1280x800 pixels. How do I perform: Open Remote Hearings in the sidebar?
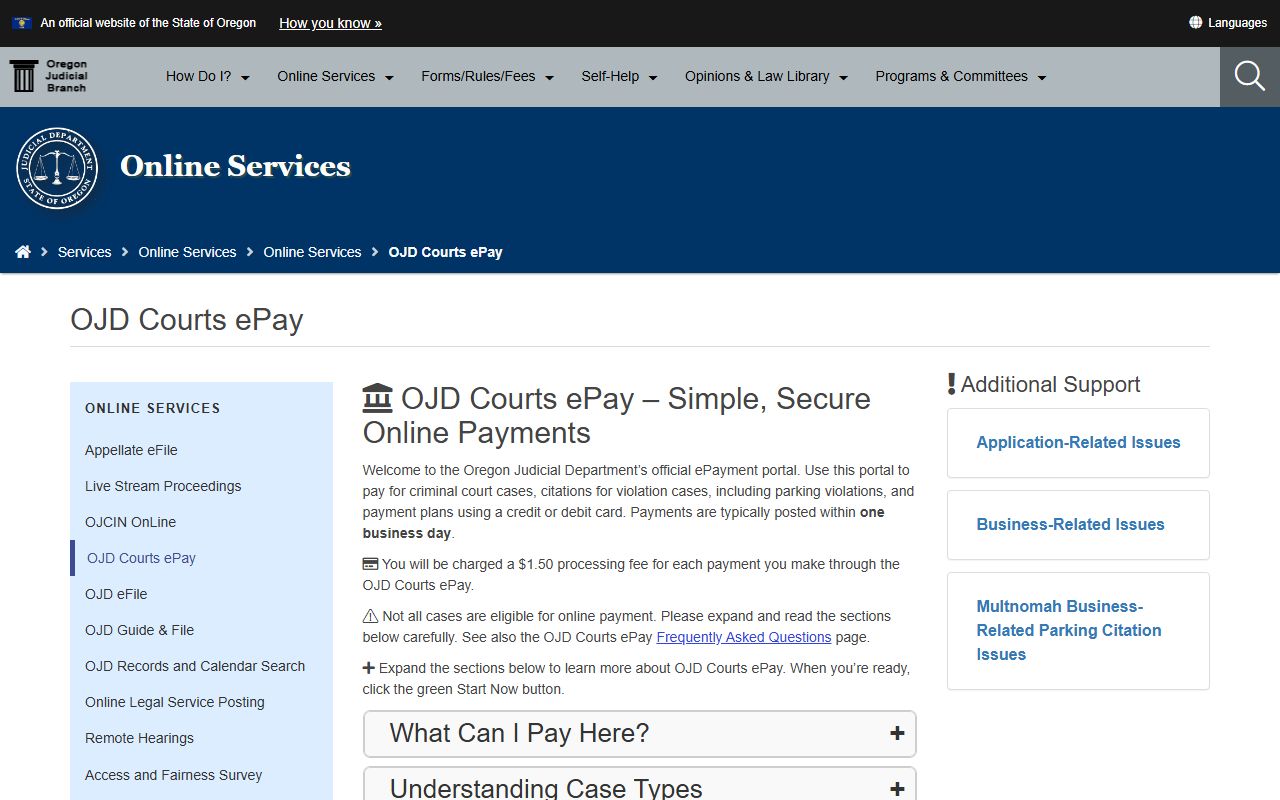(139, 738)
